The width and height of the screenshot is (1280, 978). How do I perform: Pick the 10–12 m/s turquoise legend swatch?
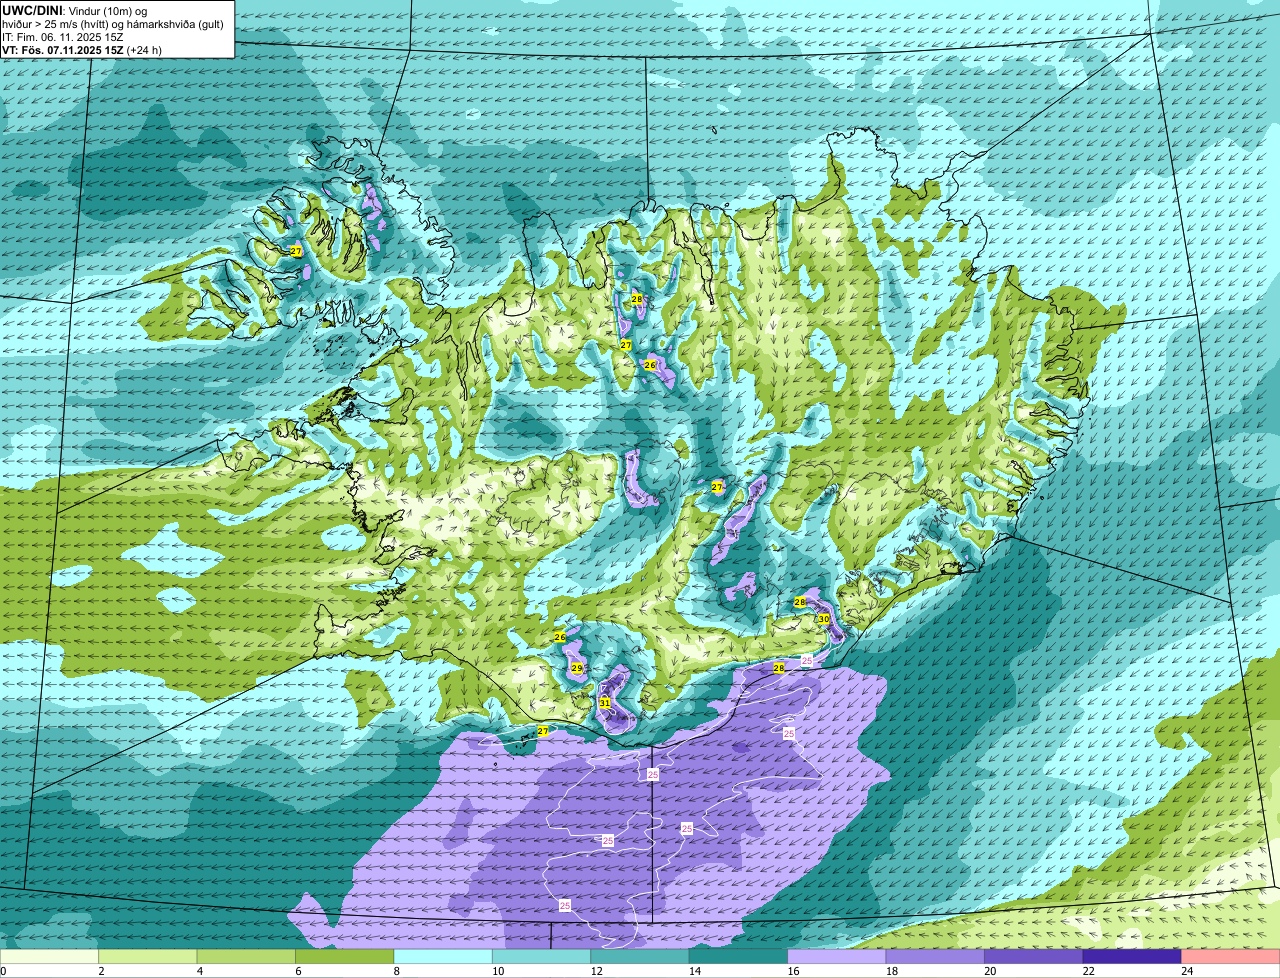tap(541, 956)
